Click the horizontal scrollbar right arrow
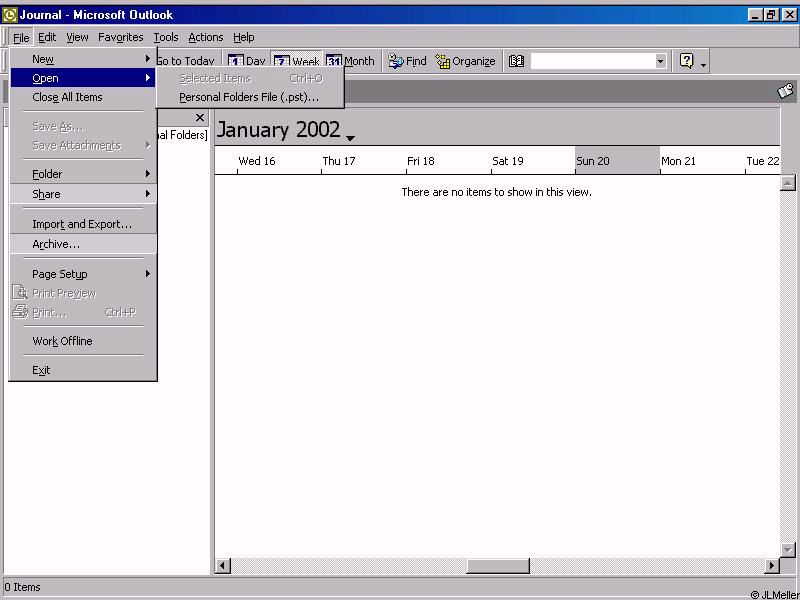The image size is (800, 600). pyautogui.click(x=772, y=565)
